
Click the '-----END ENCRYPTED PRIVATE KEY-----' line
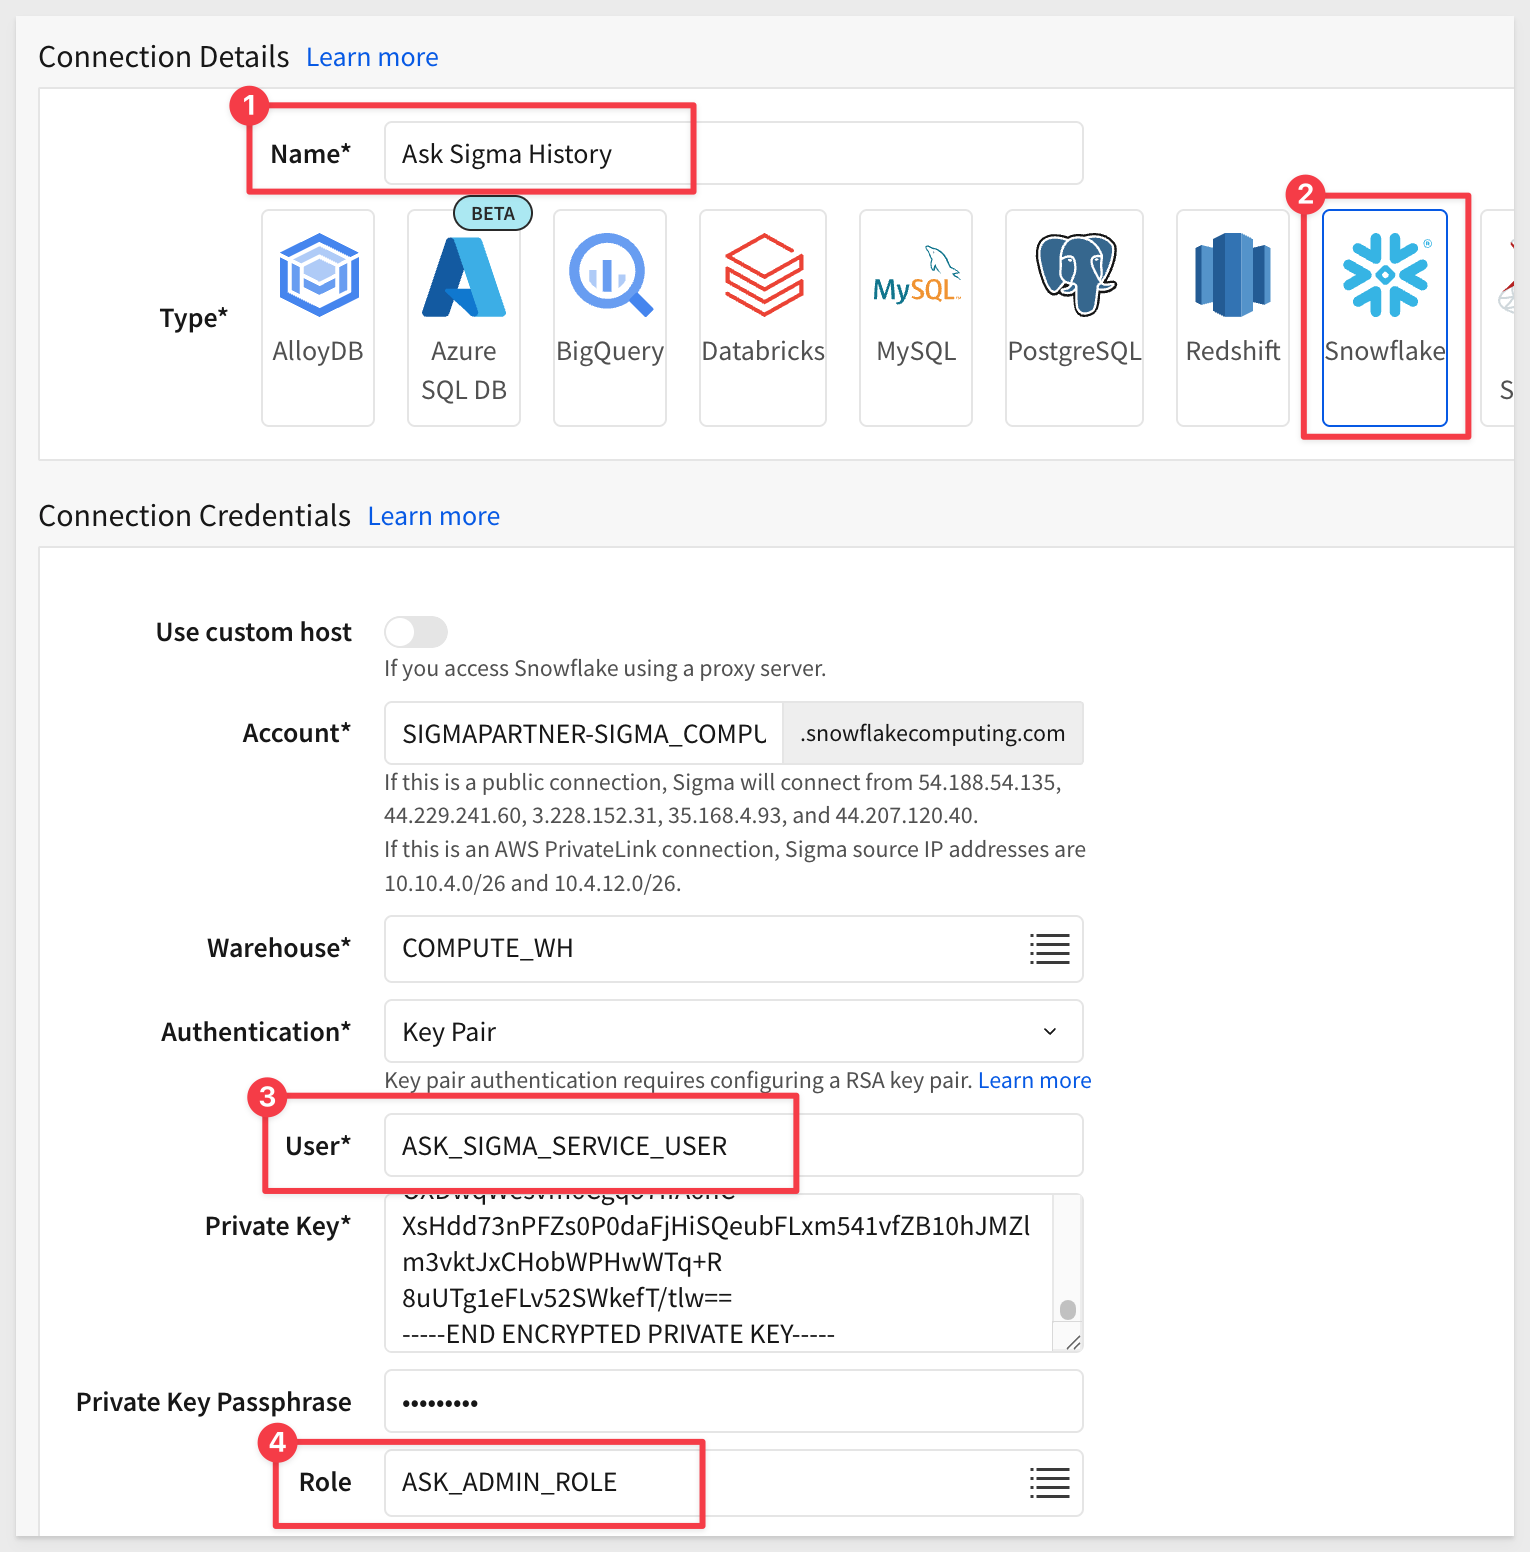tap(618, 1334)
